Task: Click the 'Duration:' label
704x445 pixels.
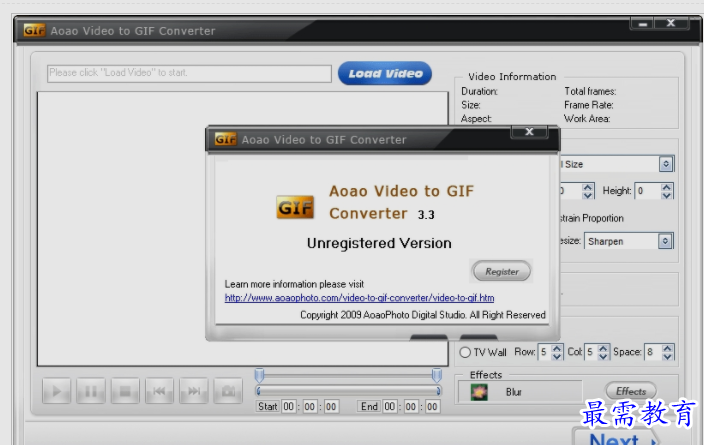Action: [479, 91]
